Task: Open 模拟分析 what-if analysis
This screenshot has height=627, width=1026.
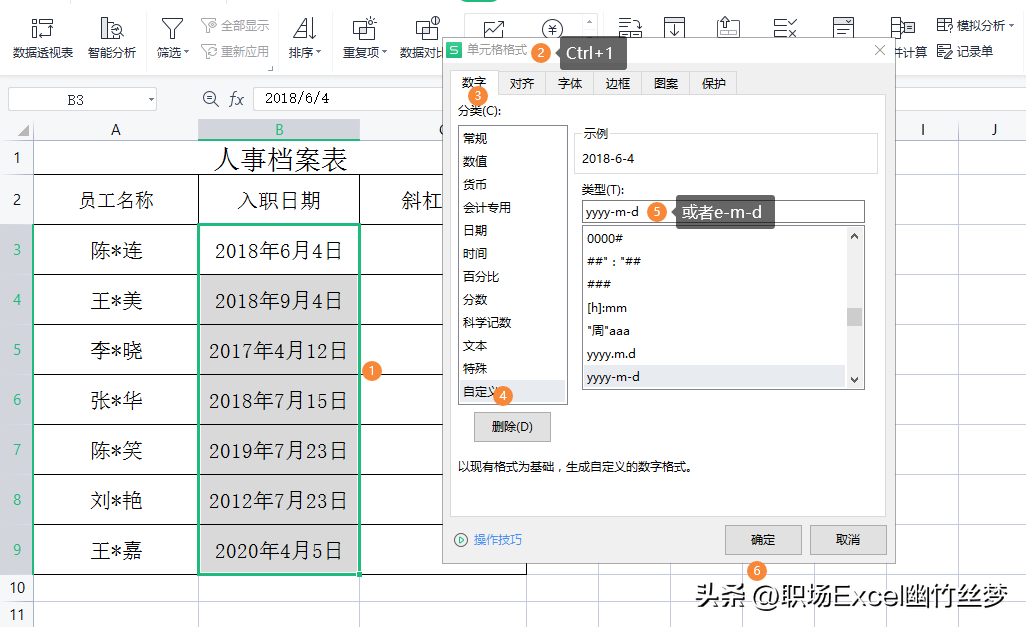Action: 975,26
